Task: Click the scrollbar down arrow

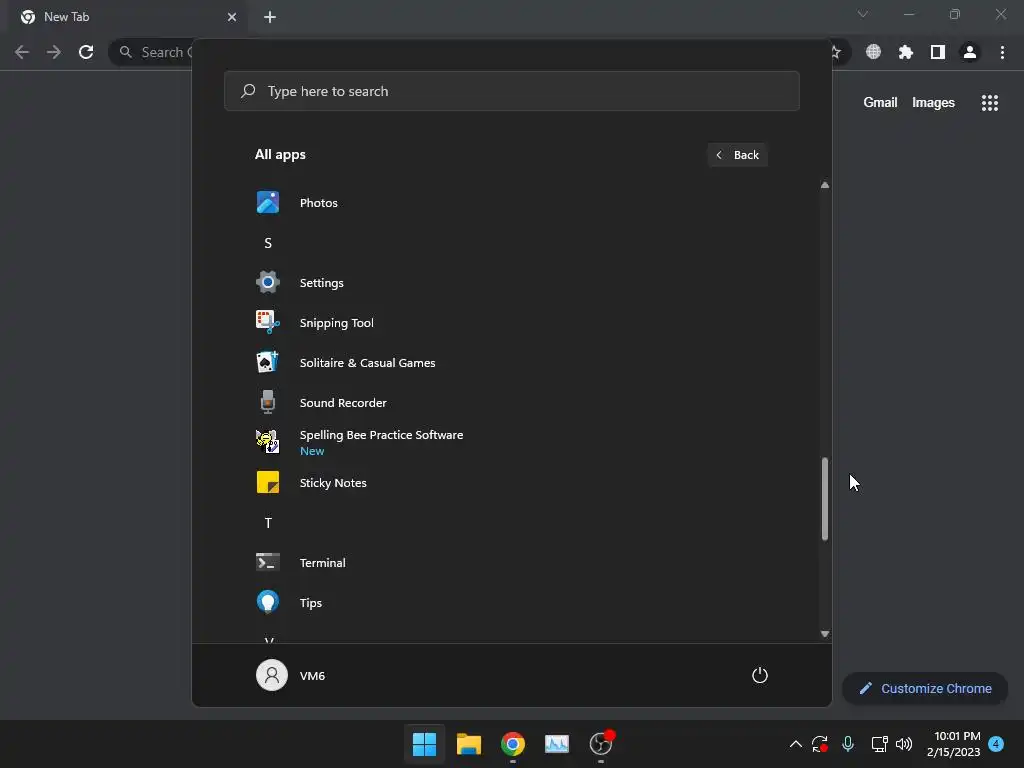Action: (825, 633)
